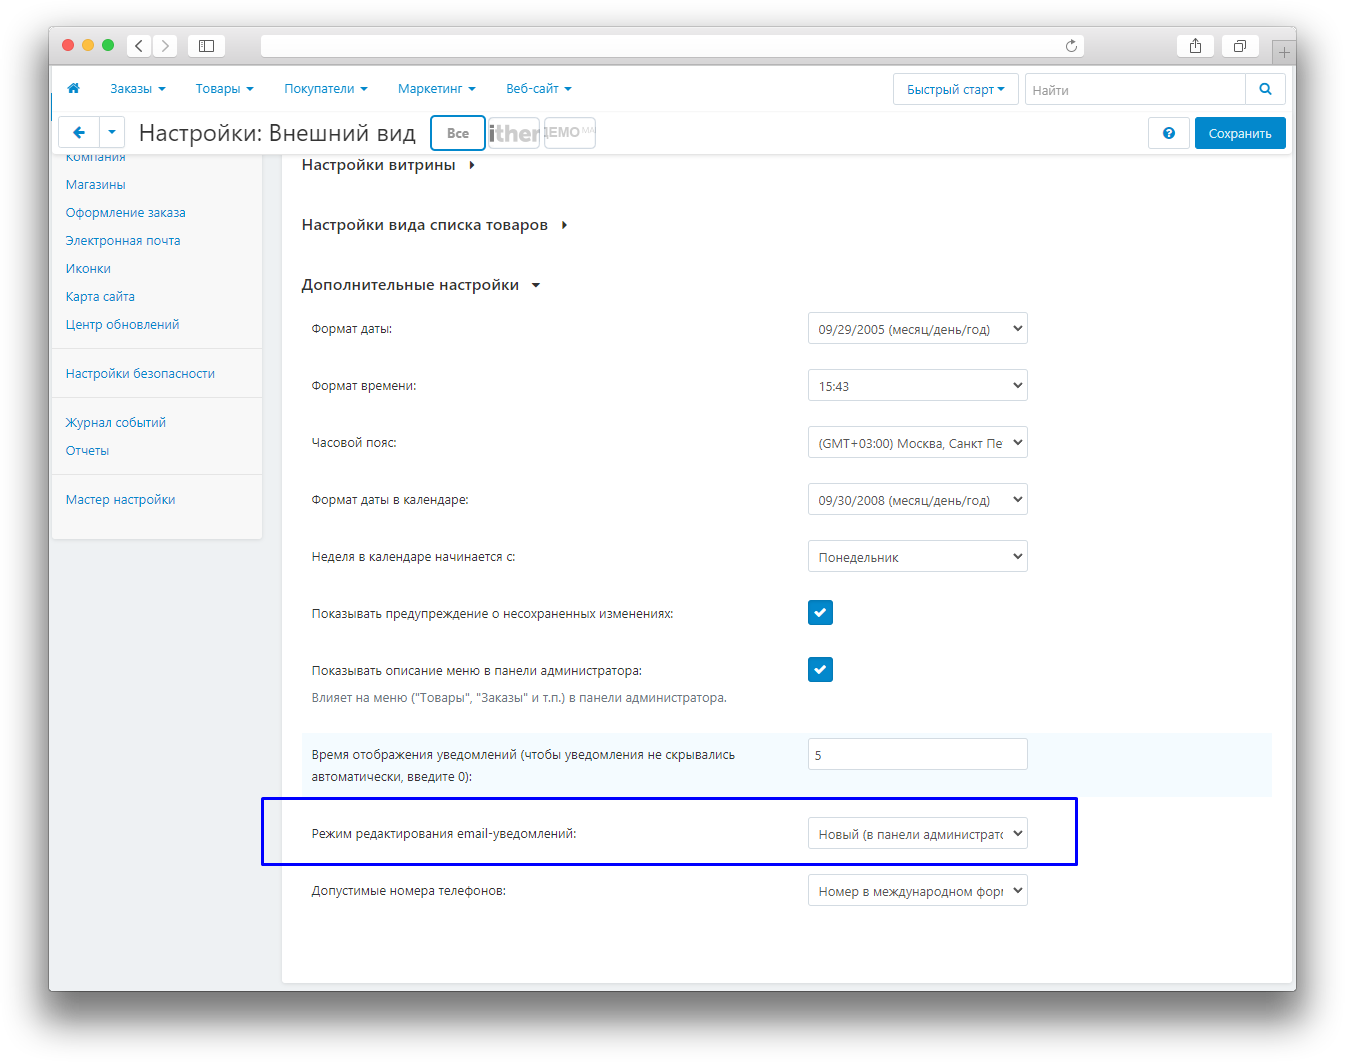This screenshot has width=1345, height=1062.
Task: Click the Safari address bar
Action: (672, 46)
